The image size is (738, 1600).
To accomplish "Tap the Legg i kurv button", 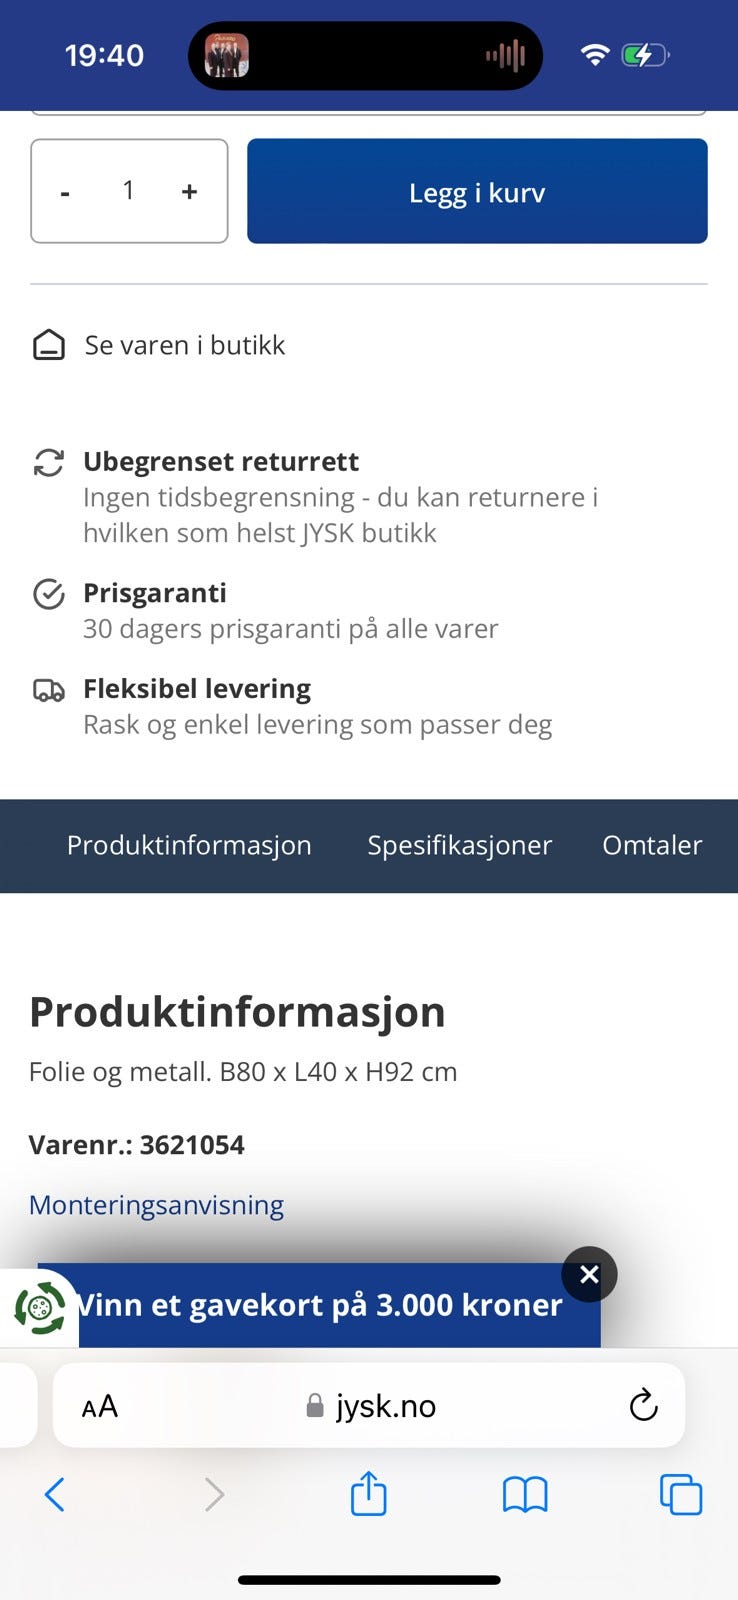I will point(477,192).
